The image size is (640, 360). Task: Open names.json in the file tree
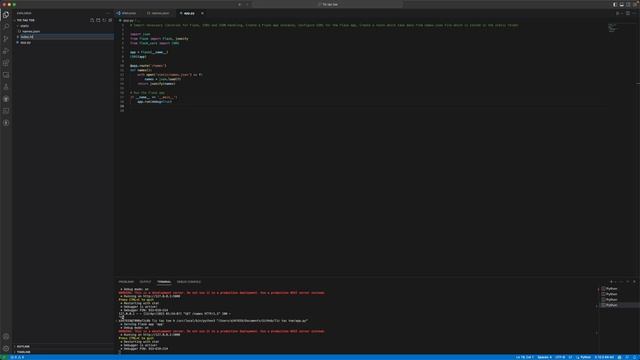tap(31, 31)
